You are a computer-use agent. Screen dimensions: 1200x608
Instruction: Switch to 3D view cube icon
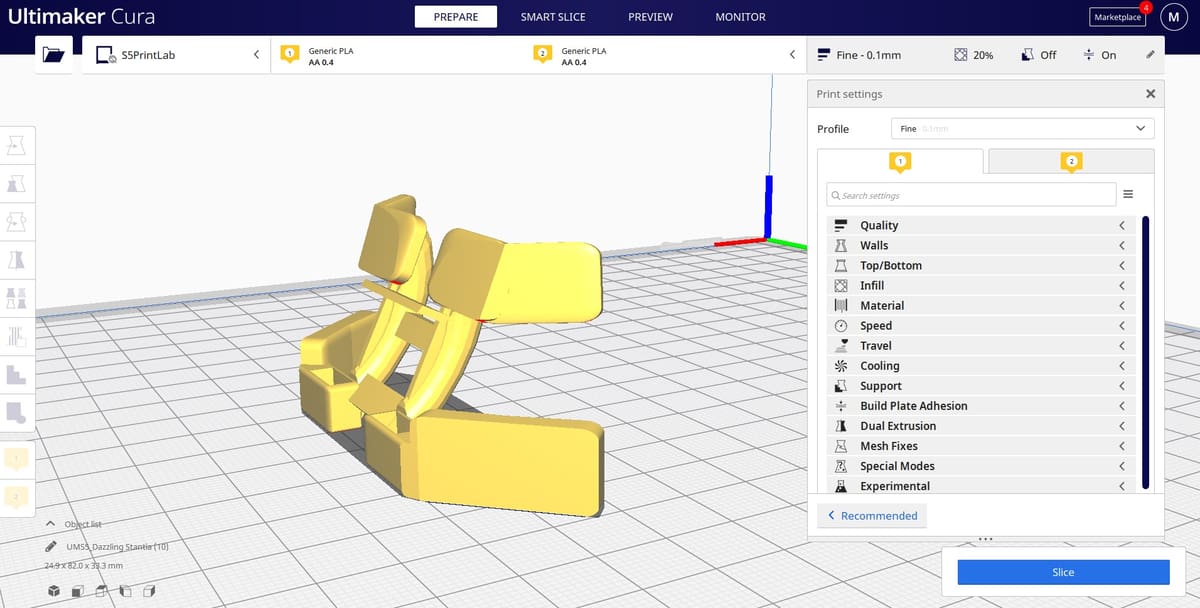coord(54,591)
